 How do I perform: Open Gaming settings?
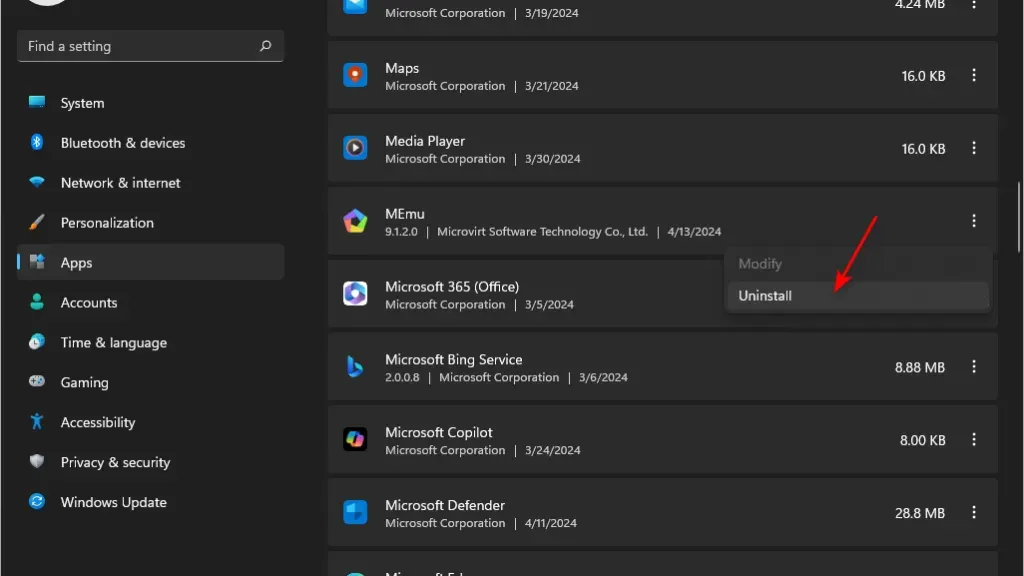coord(150,382)
